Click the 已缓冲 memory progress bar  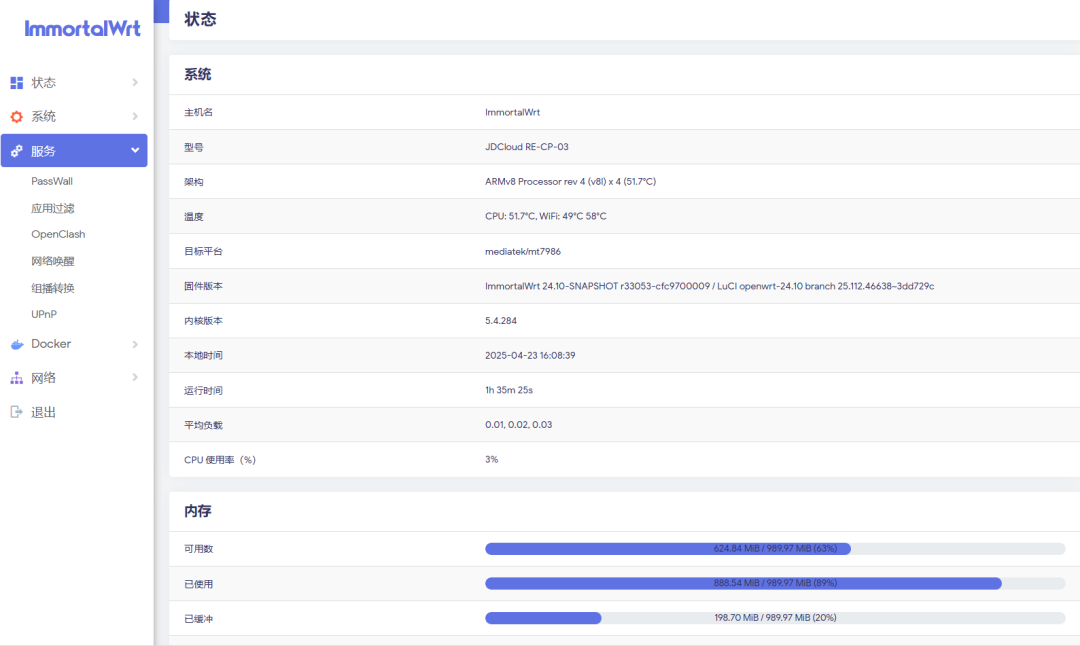(775, 618)
